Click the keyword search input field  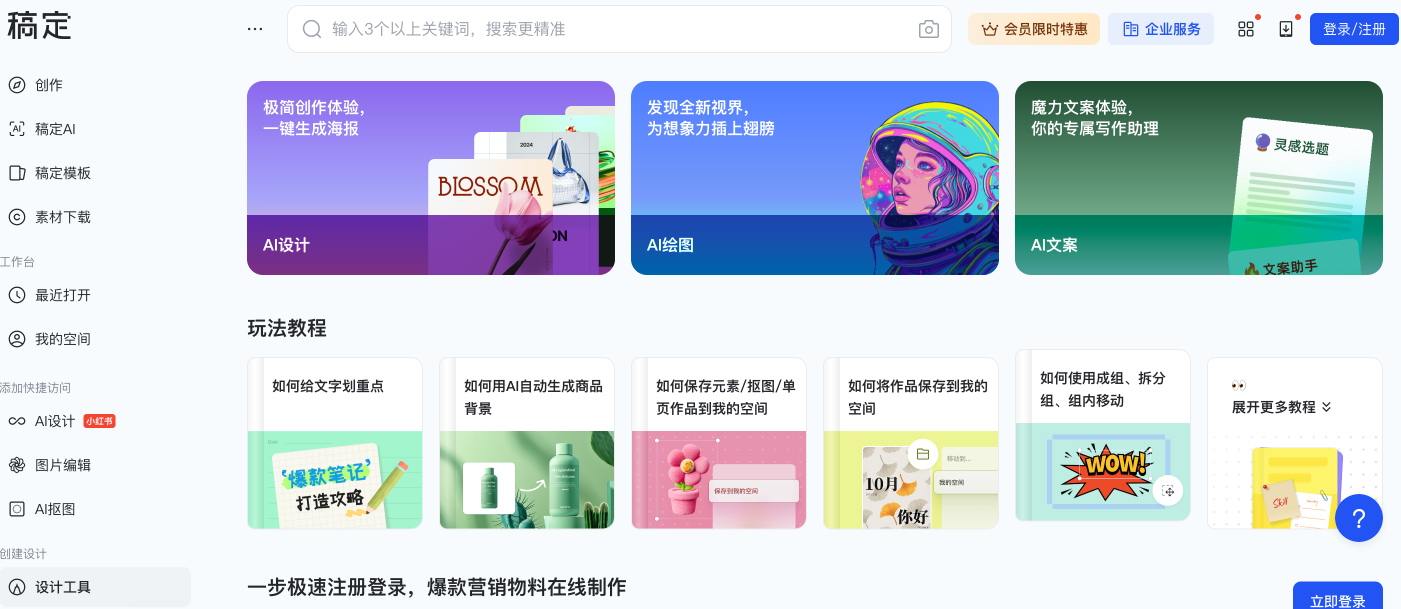pos(619,29)
